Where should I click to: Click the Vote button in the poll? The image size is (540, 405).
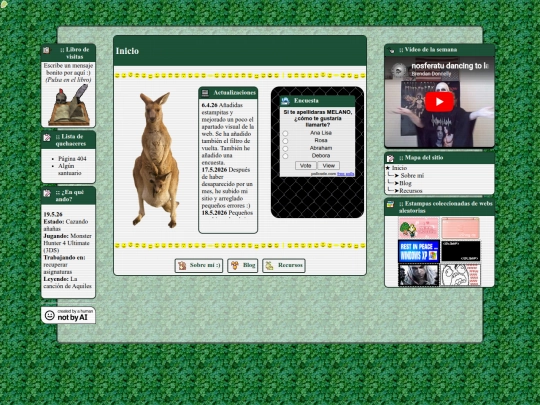[x=305, y=166]
